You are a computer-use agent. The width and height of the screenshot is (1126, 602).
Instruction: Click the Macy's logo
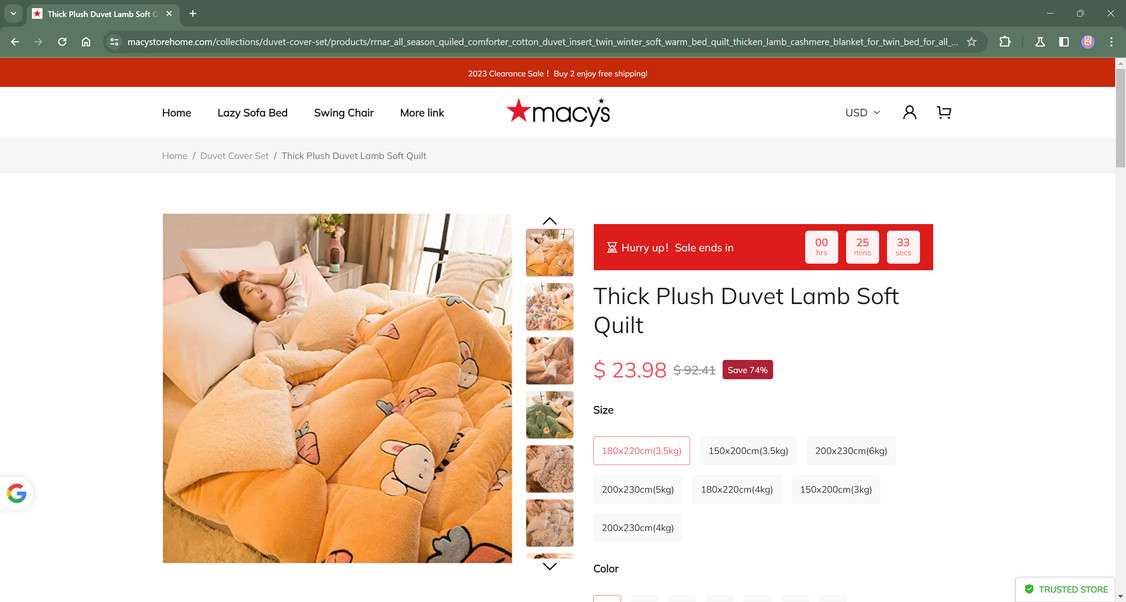tap(558, 112)
